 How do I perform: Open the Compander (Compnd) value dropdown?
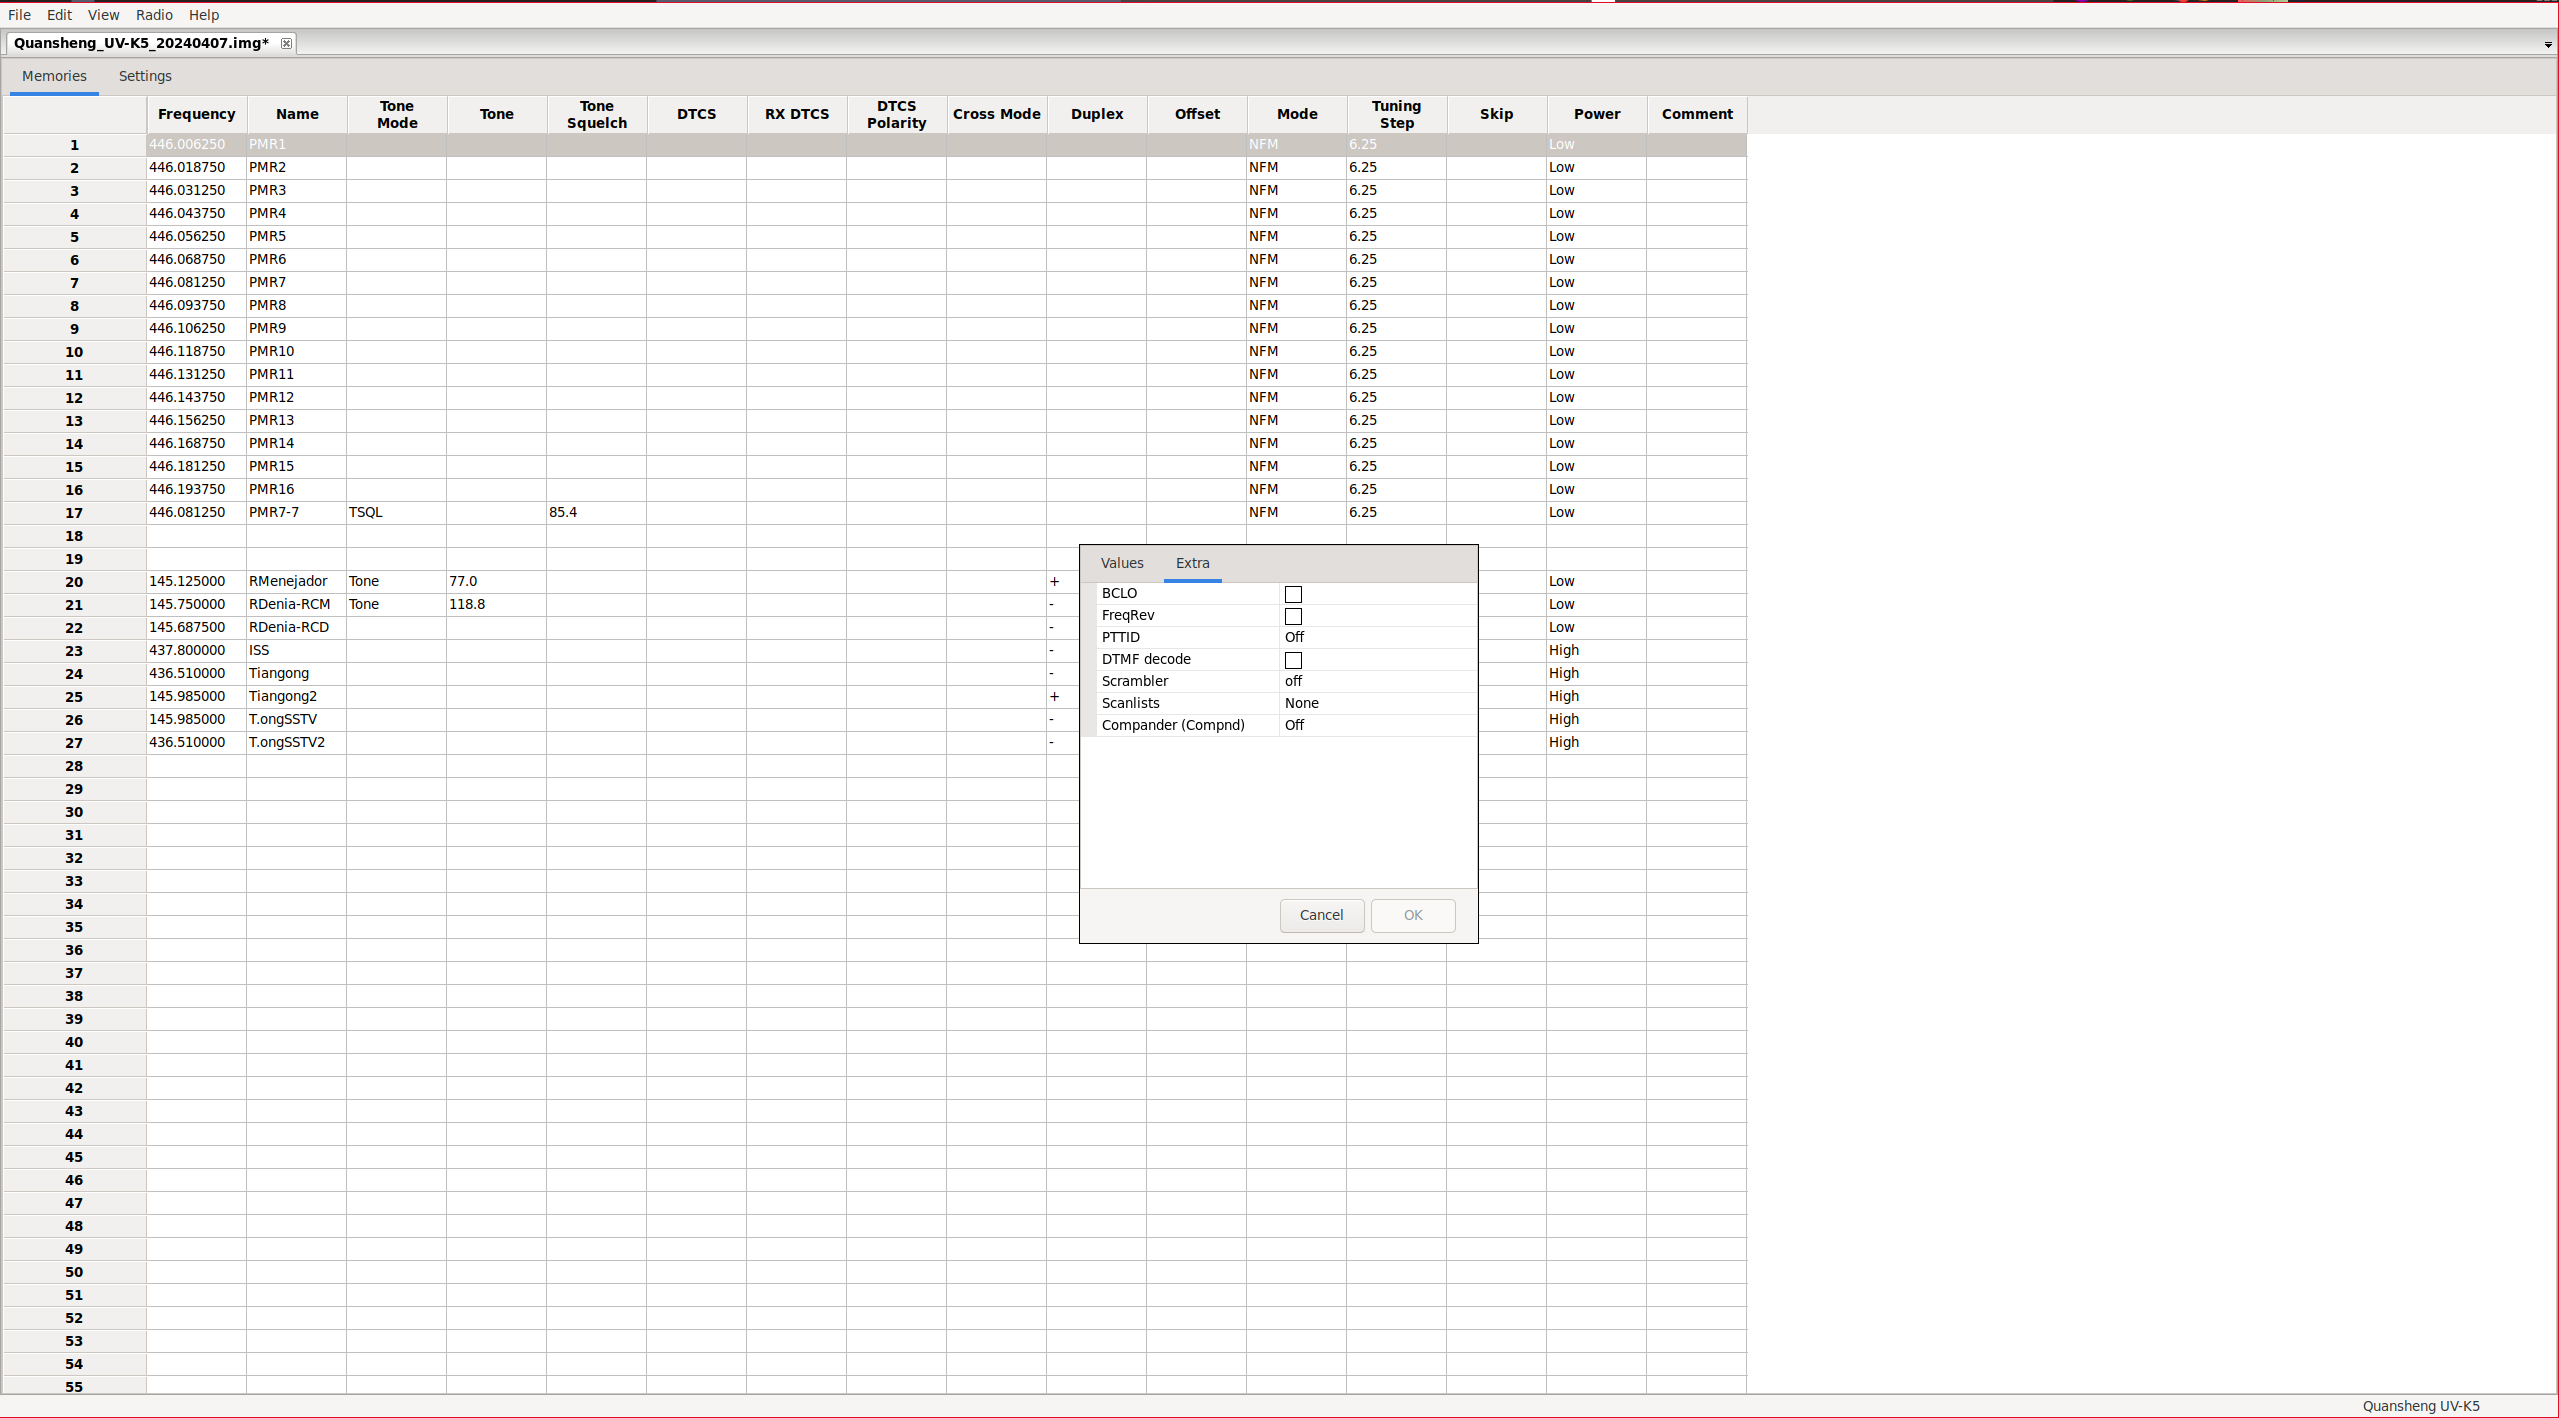[1375, 725]
